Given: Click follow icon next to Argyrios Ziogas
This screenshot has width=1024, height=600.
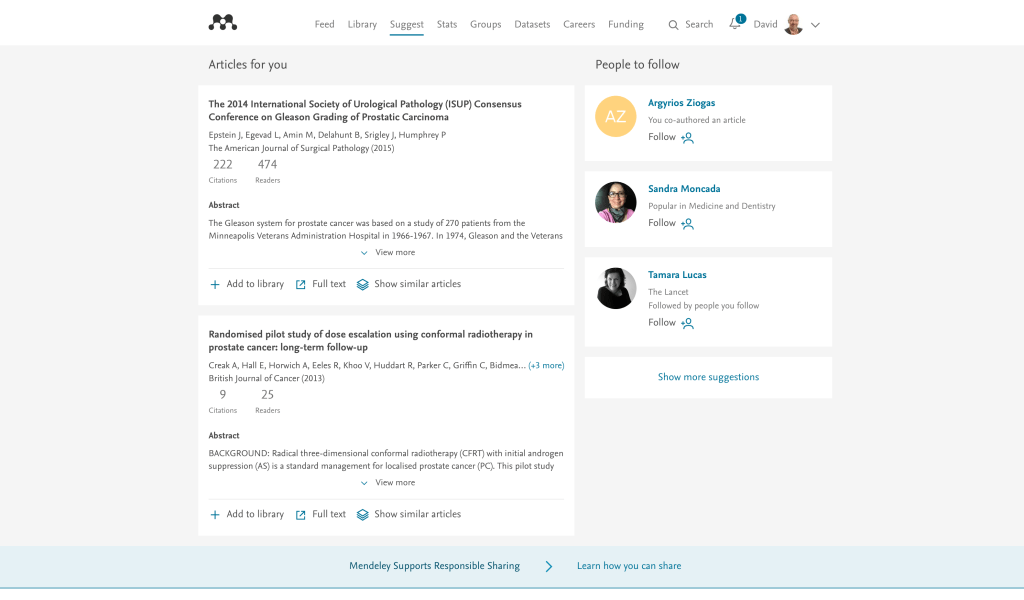Looking at the screenshot, I should click(687, 138).
